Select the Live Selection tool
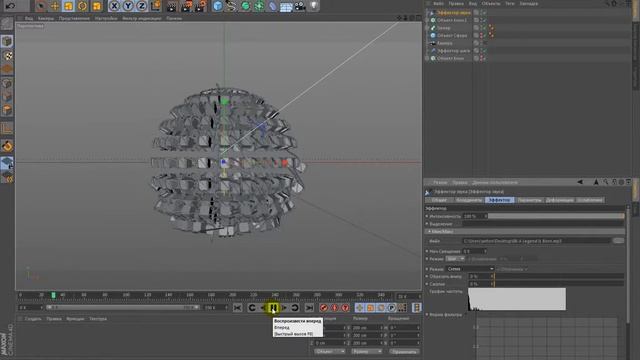This screenshot has width=640, height=360. (40, 6)
